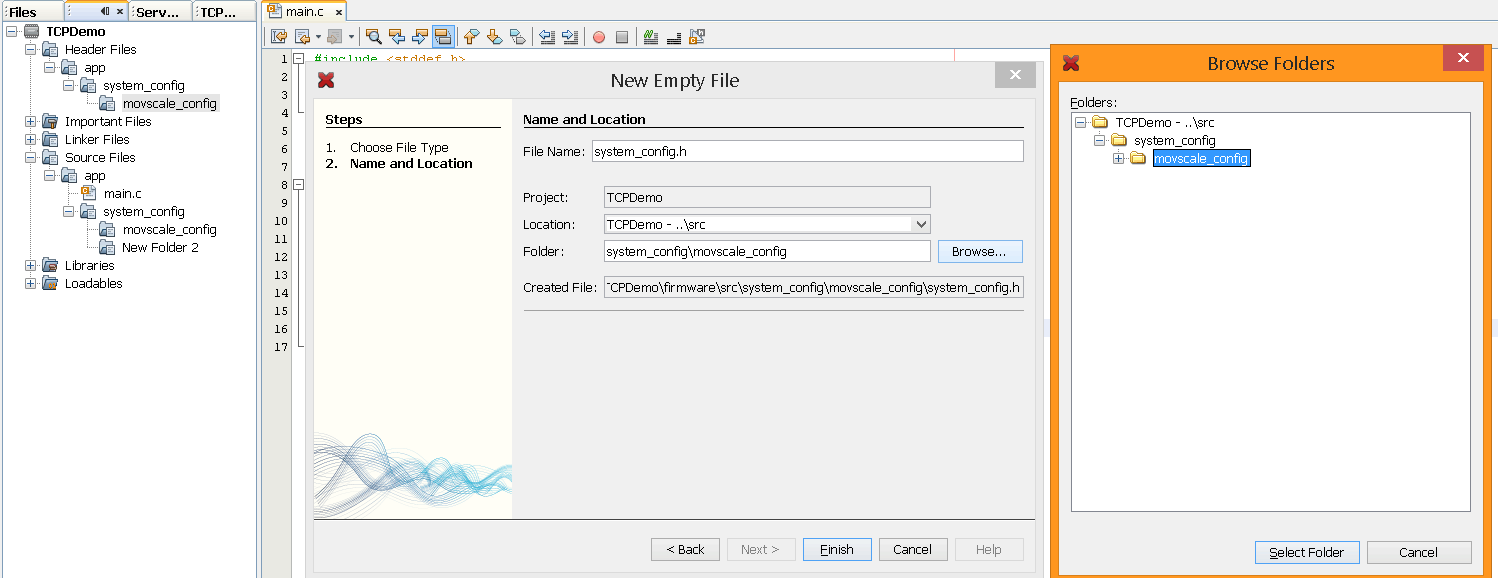Collapse the code fold on line 1
Viewport: 1498px width, 578px height.
pos(298,59)
